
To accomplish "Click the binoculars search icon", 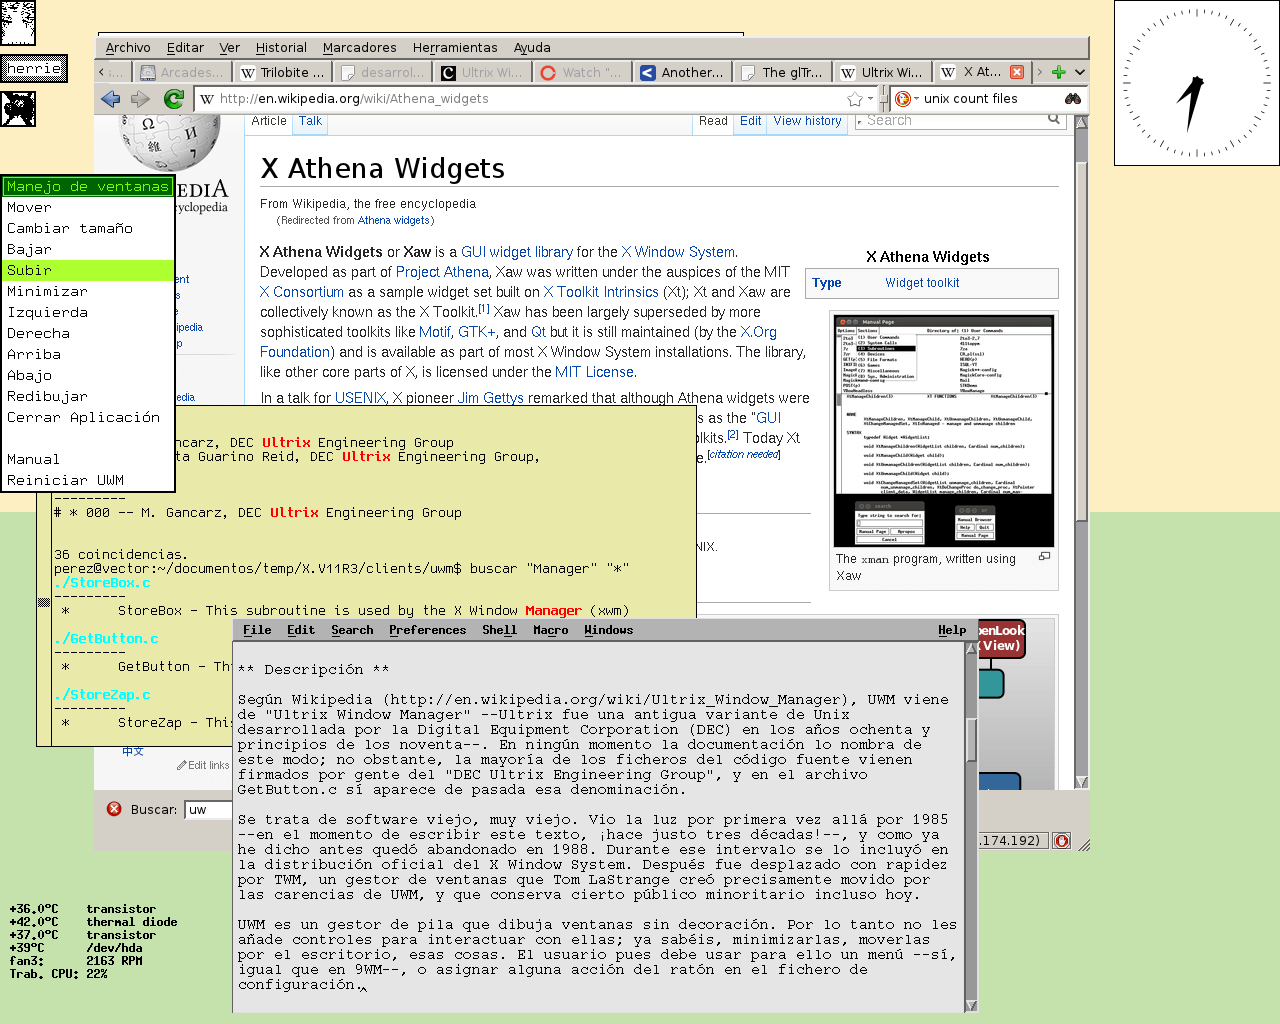I will point(1073,99).
